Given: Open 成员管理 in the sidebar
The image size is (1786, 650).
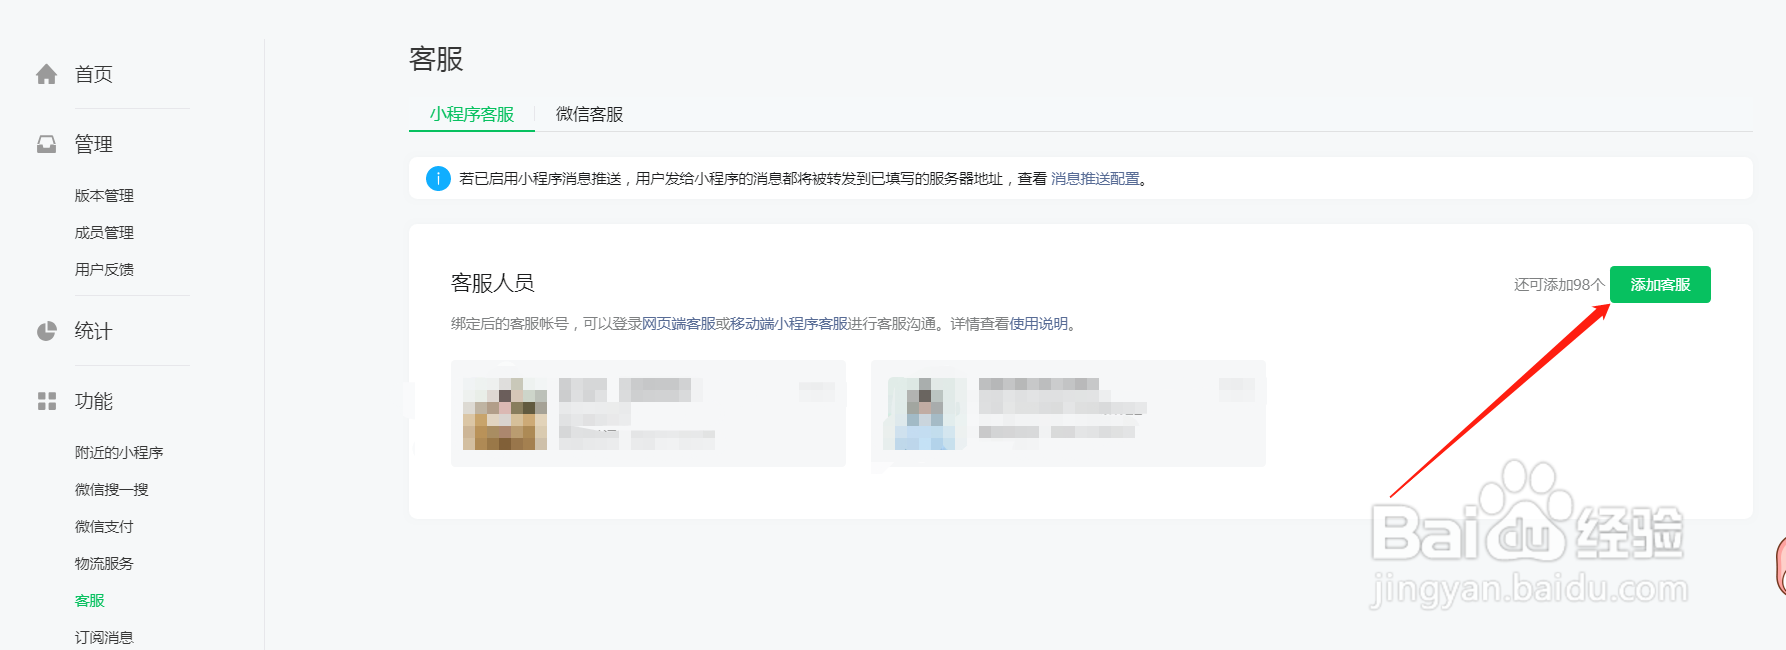Looking at the screenshot, I should click(104, 232).
